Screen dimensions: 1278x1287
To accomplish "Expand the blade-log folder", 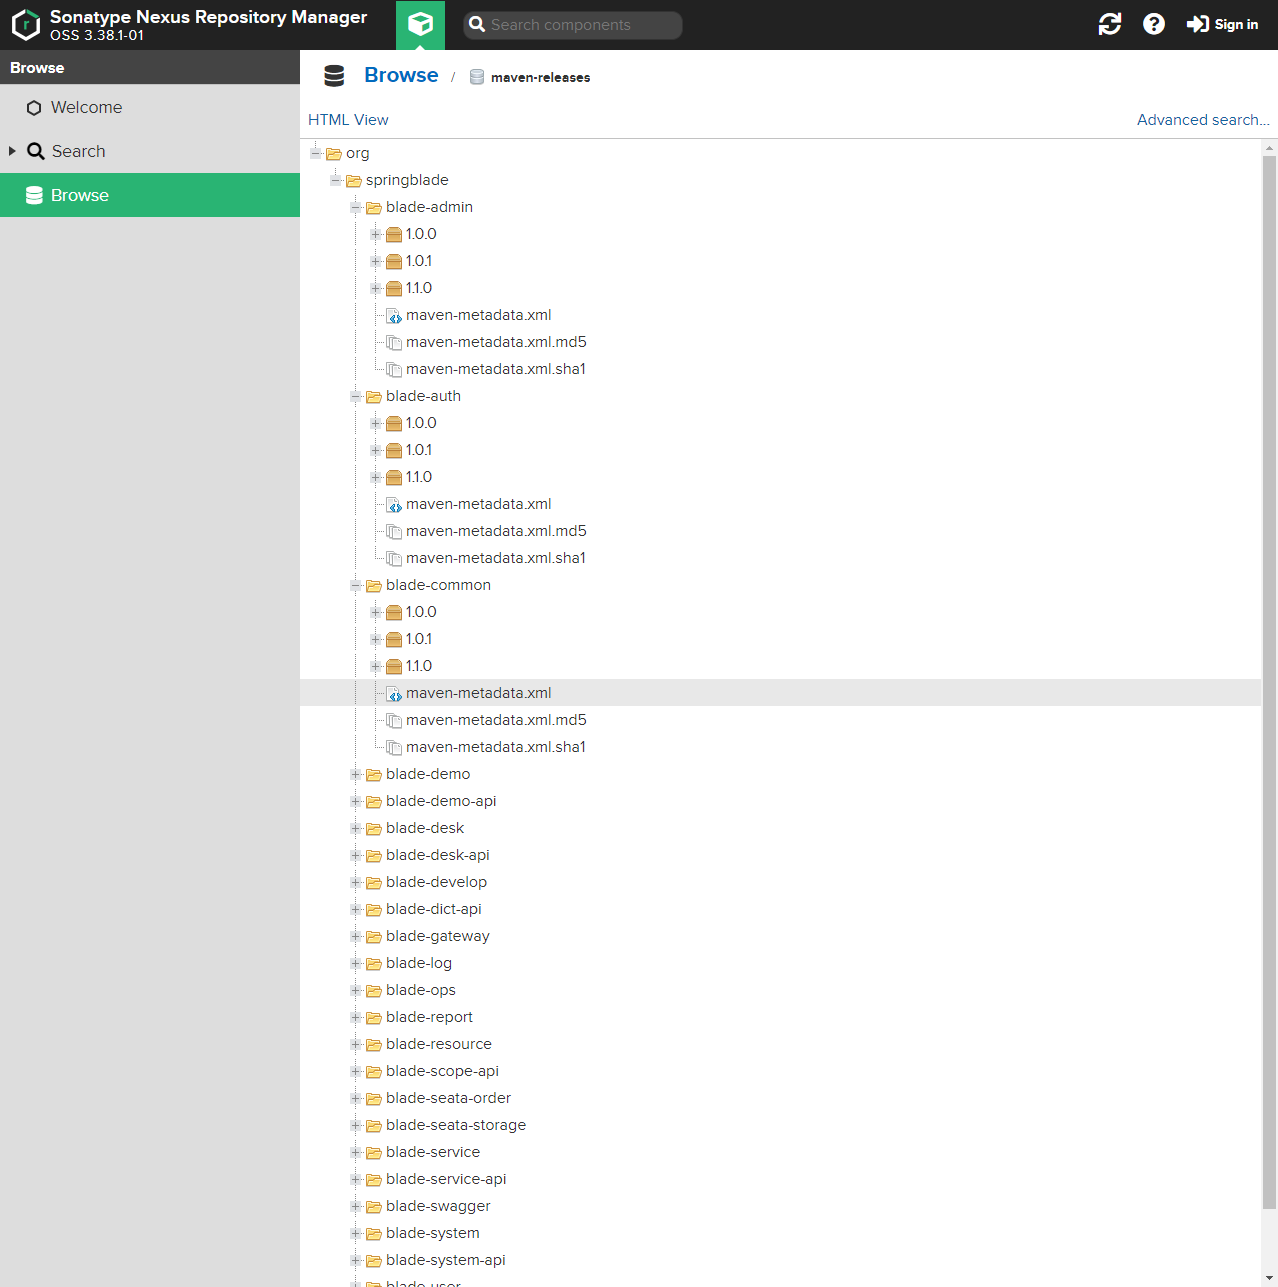I will pyautogui.click(x=355, y=963).
